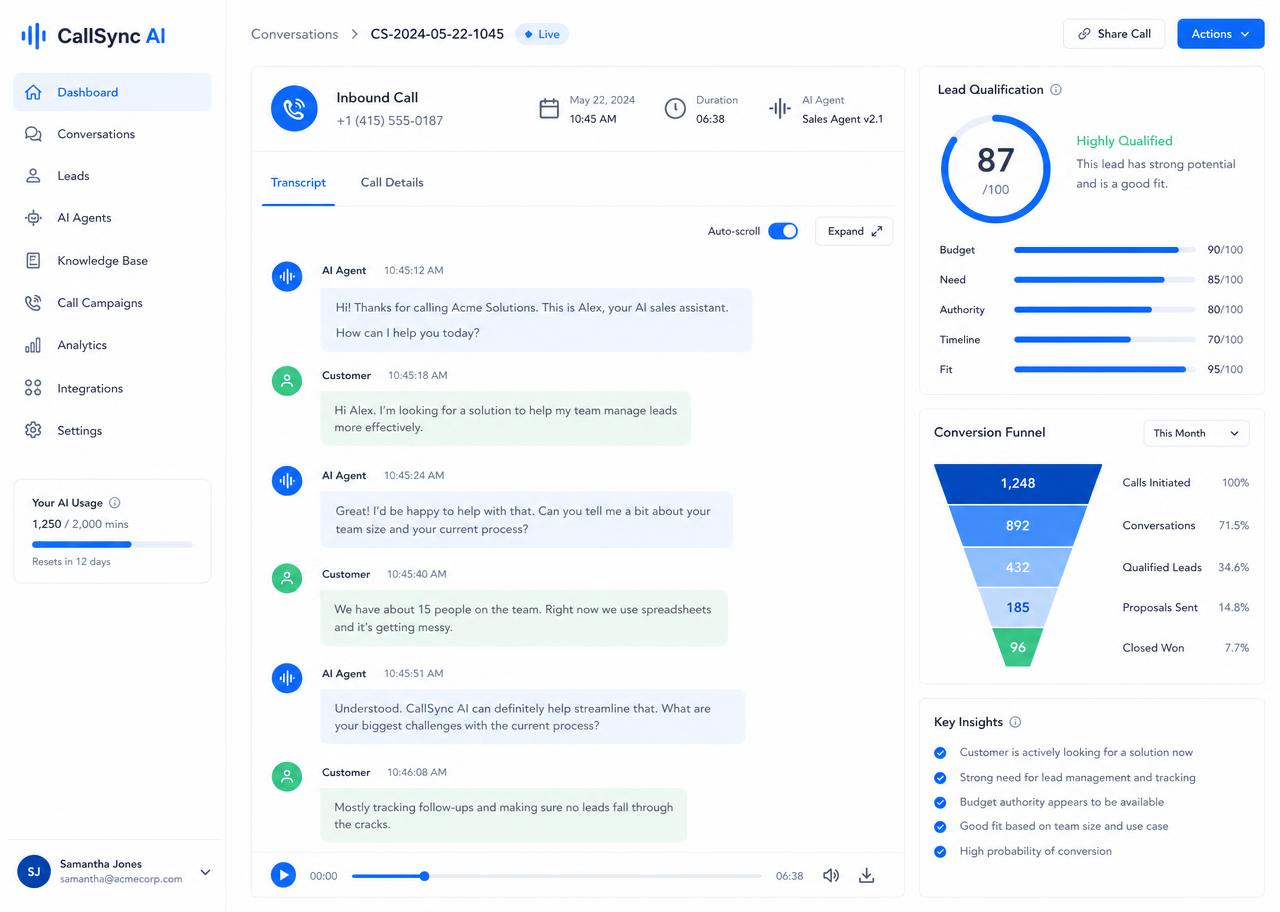Click the volume speaker icon in player
This screenshot has height=912, width=1280.
coord(831,876)
